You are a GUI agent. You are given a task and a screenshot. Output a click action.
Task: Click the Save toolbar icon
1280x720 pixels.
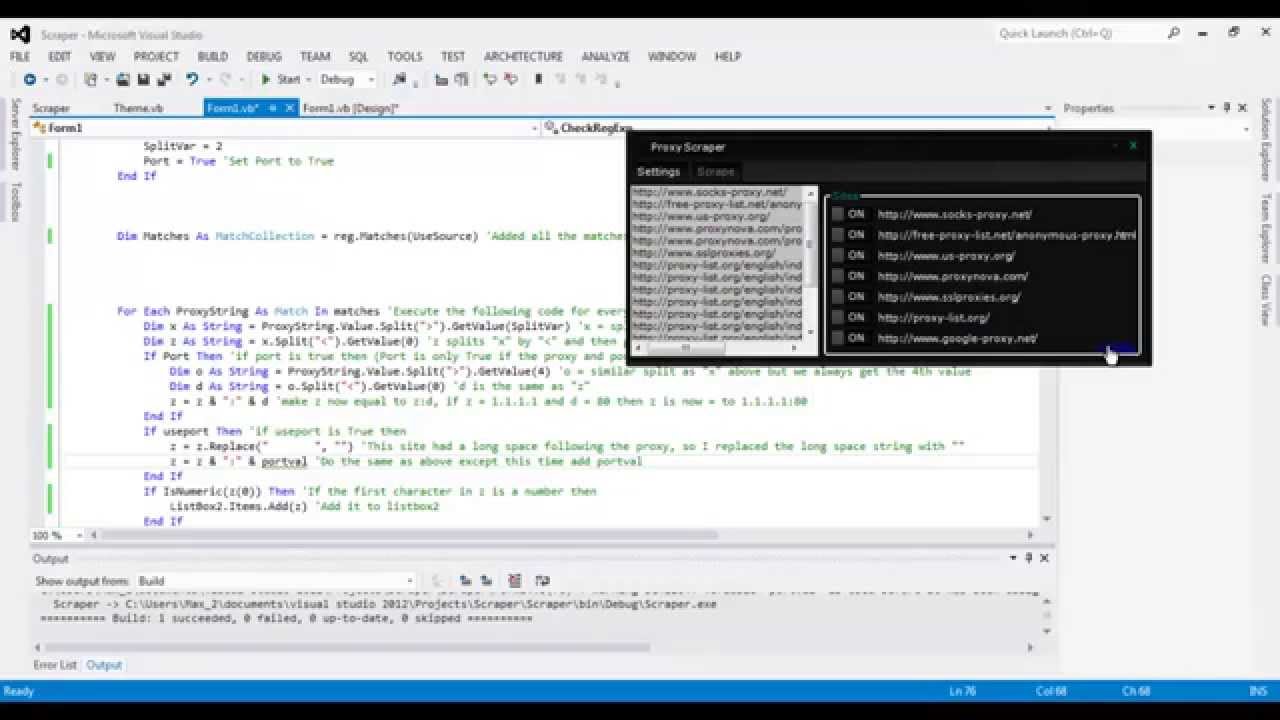(x=143, y=79)
